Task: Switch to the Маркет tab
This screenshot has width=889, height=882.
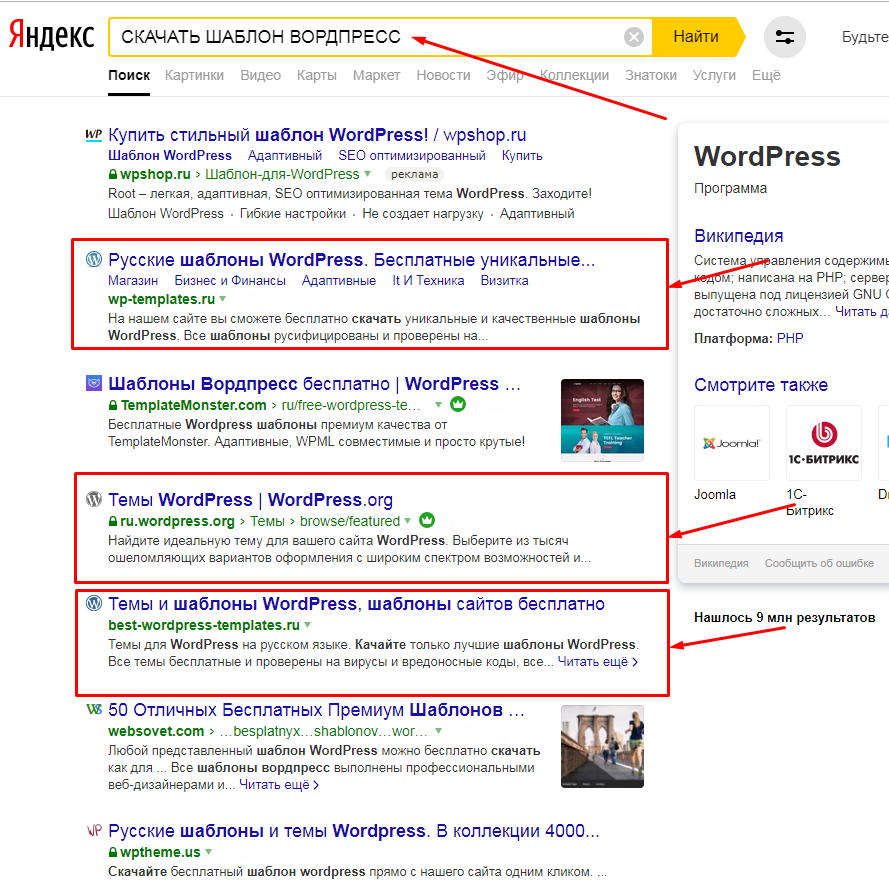Action: click(x=376, y=75)
